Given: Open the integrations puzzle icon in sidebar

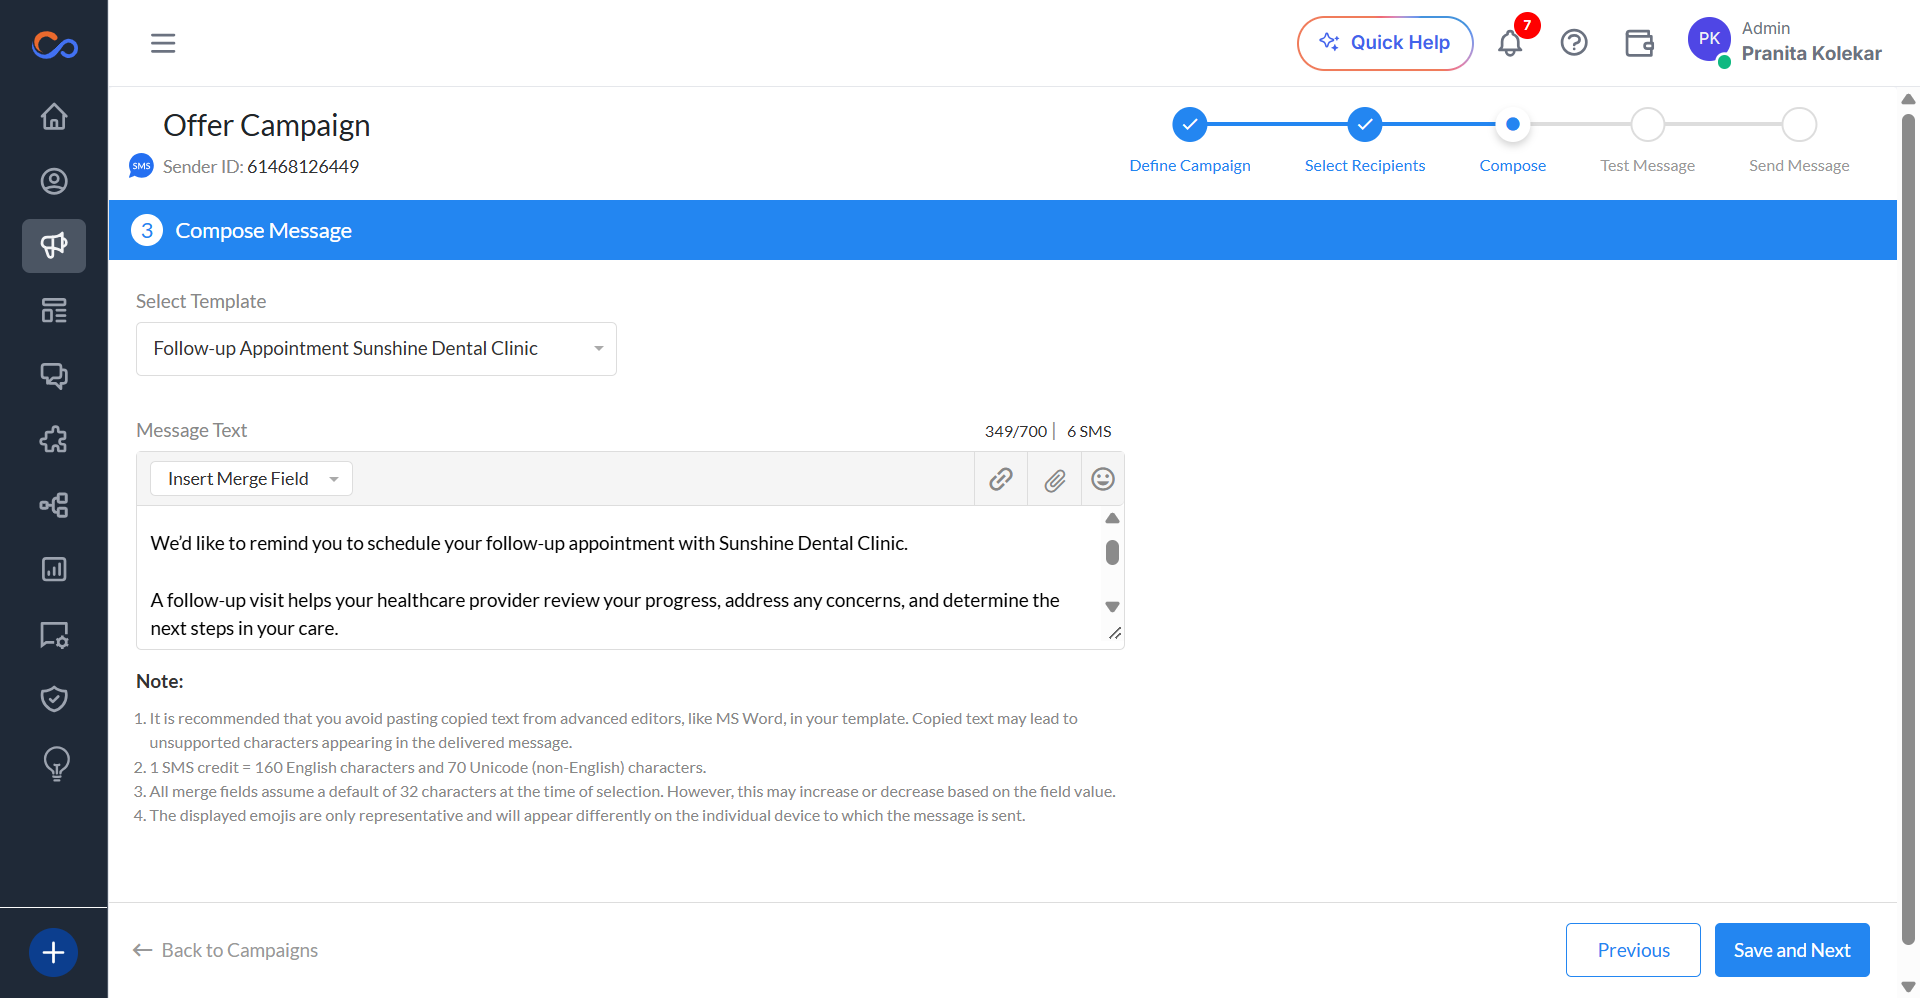Looking at the screenshot, I should click(x=54, y=440).
